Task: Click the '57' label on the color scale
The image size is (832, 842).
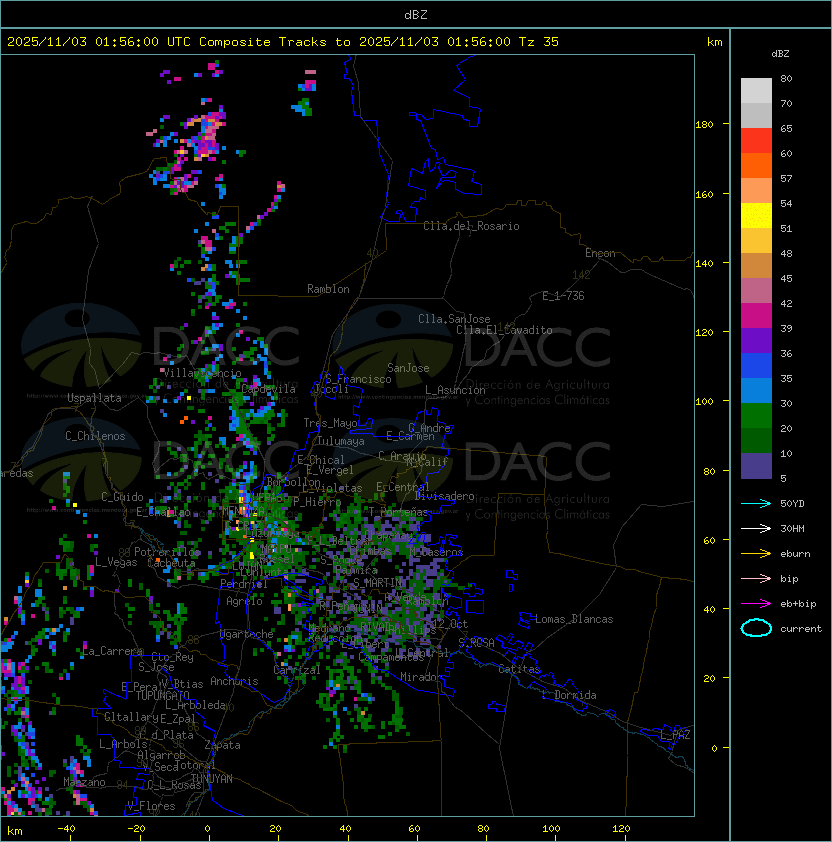Action: (786, 178)
